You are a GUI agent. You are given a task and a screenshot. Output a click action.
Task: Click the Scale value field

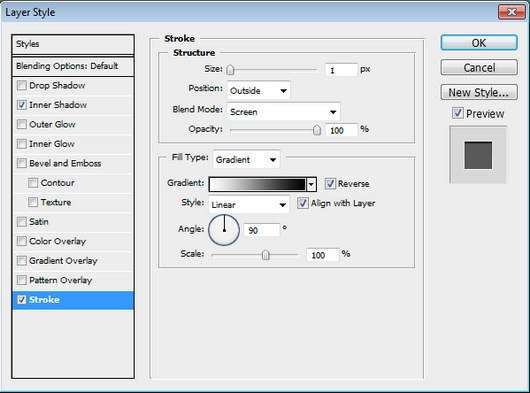(322, 255)
